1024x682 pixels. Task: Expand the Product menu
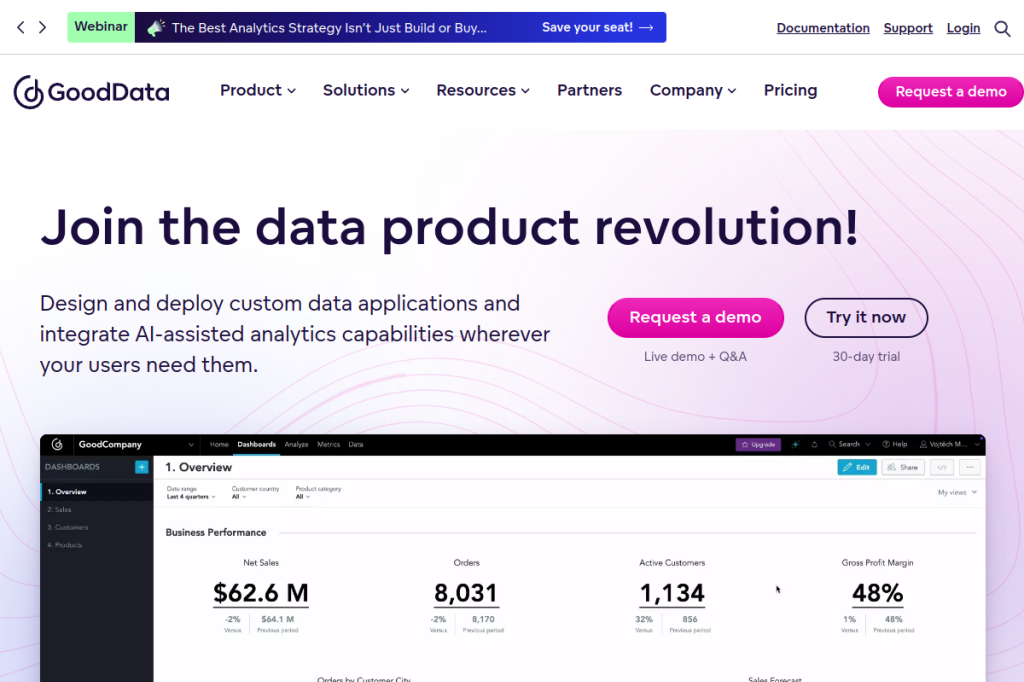coord(258,90)
